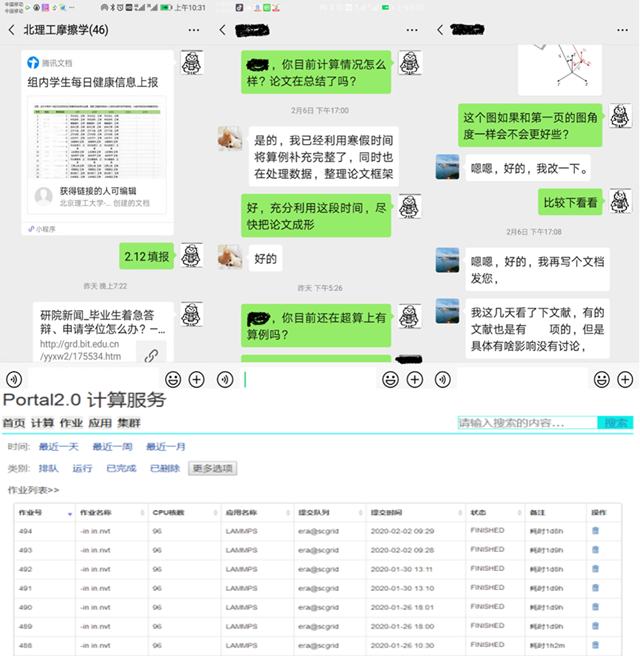
Task: Tap the message text field in the middle chat
Action: click(310, 379)
